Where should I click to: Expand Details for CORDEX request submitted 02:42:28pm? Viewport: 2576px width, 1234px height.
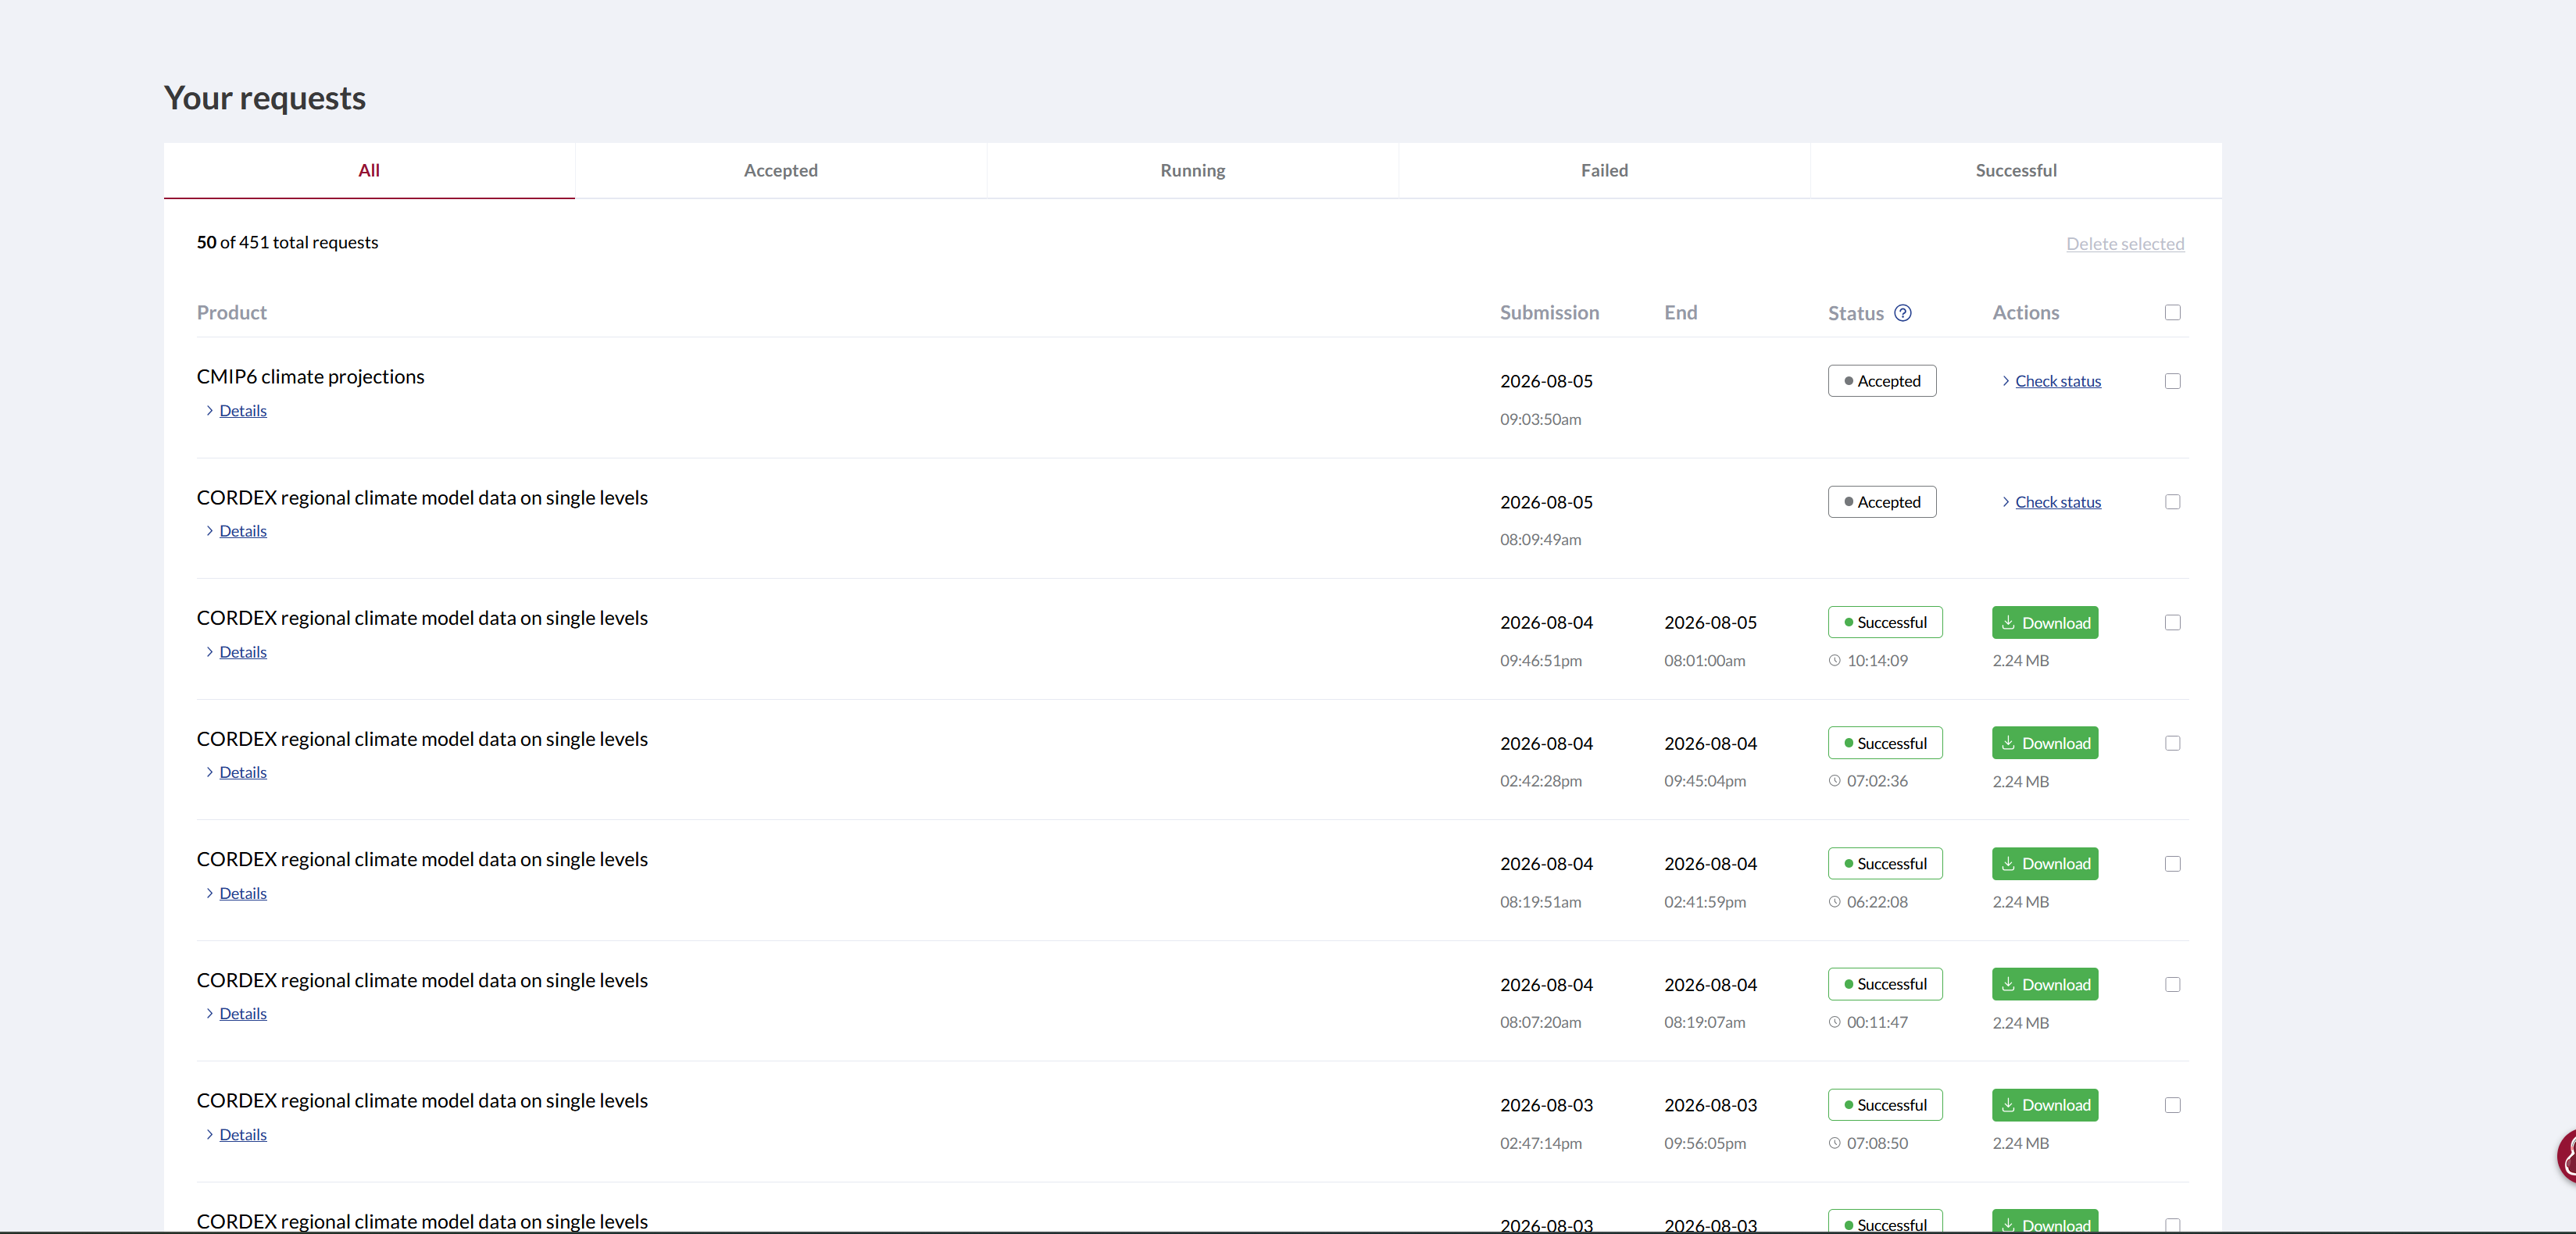243,772
